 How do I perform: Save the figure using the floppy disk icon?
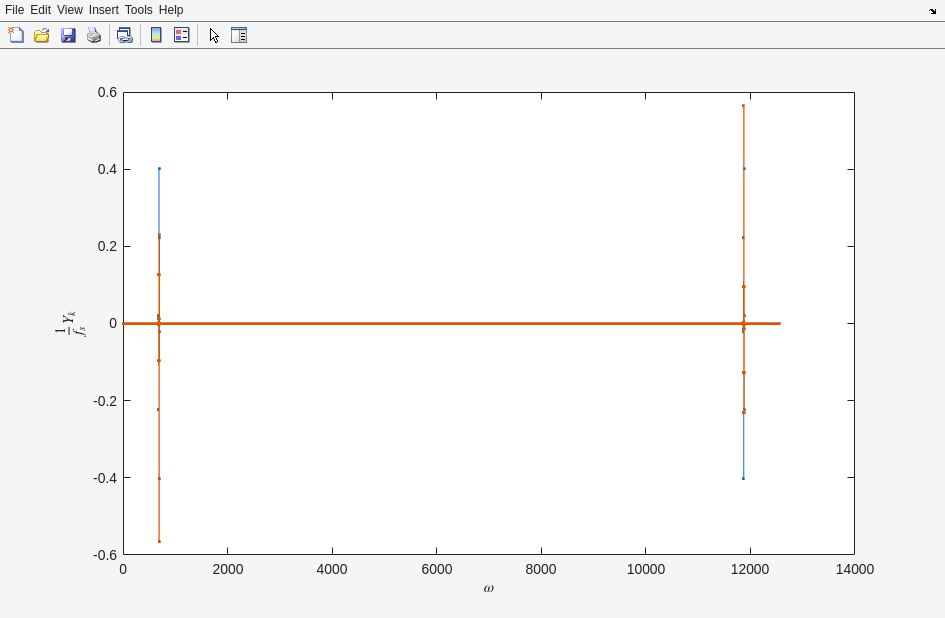[68, 35]
